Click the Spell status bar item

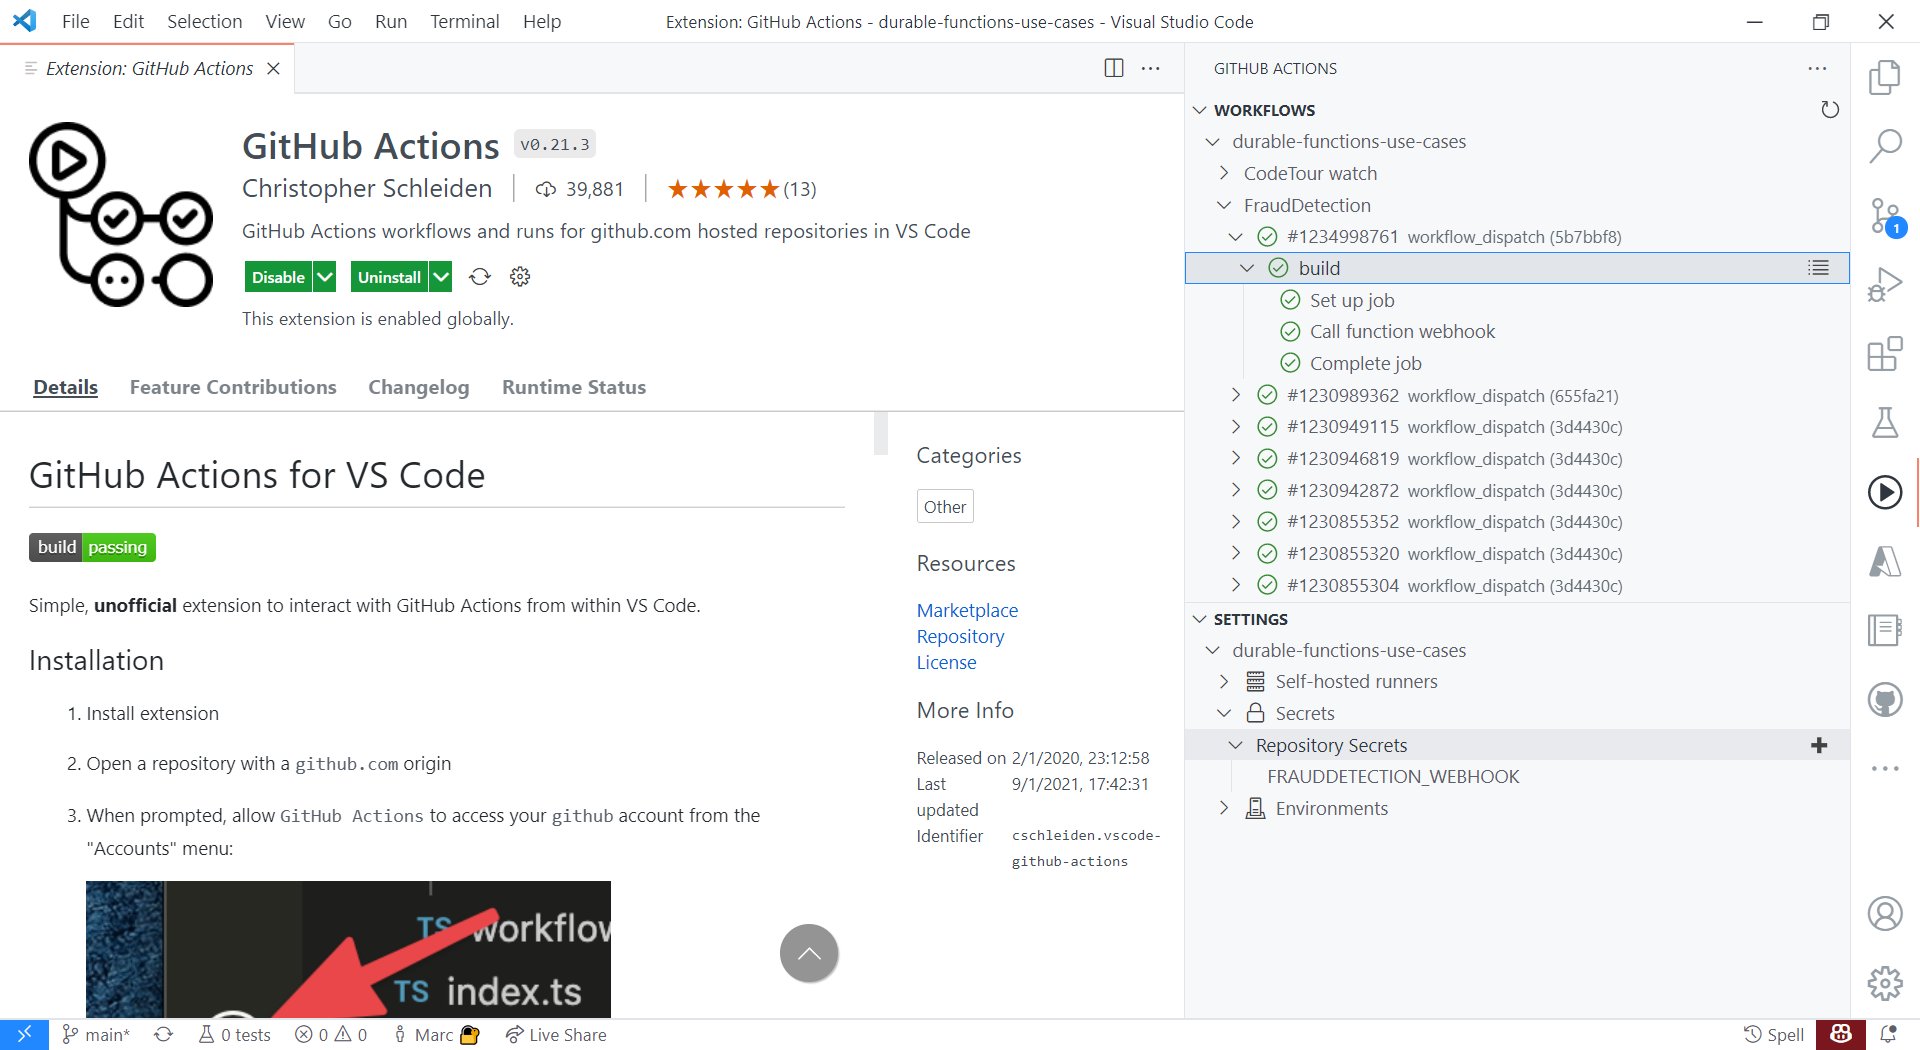[1773, 1034]
